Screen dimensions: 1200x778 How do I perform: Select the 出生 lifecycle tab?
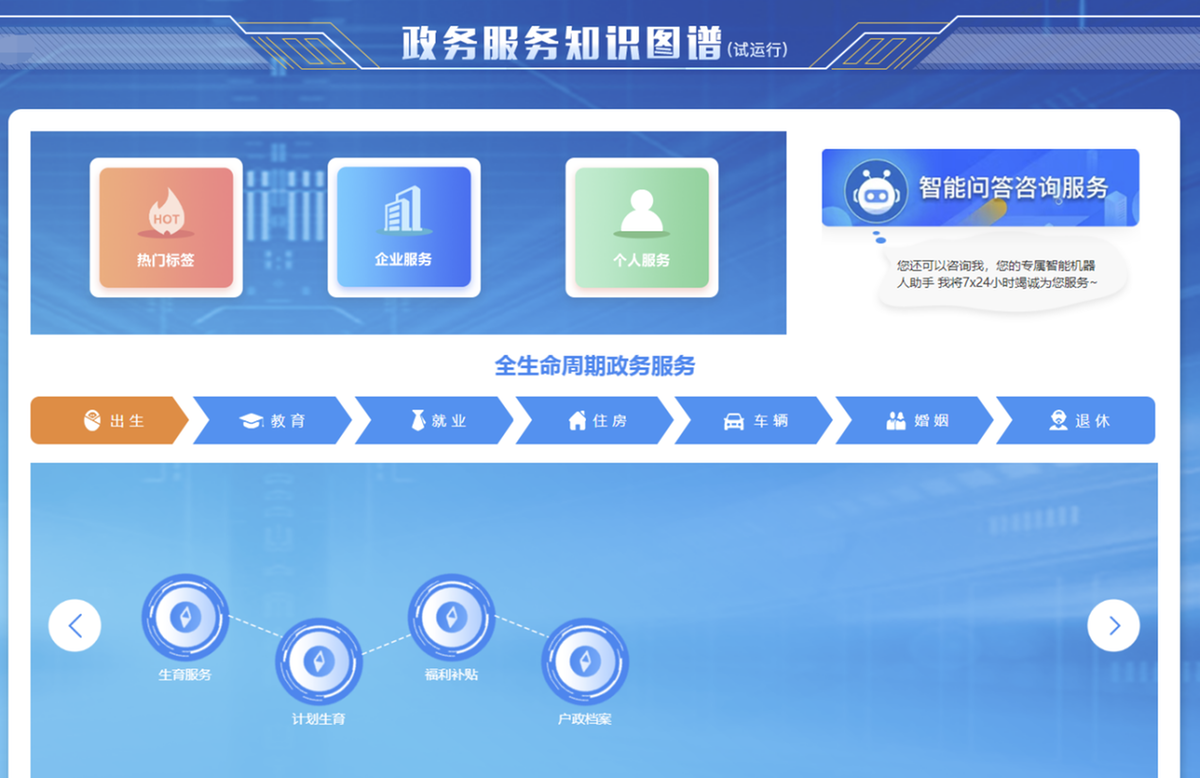(x=110, y=421)
